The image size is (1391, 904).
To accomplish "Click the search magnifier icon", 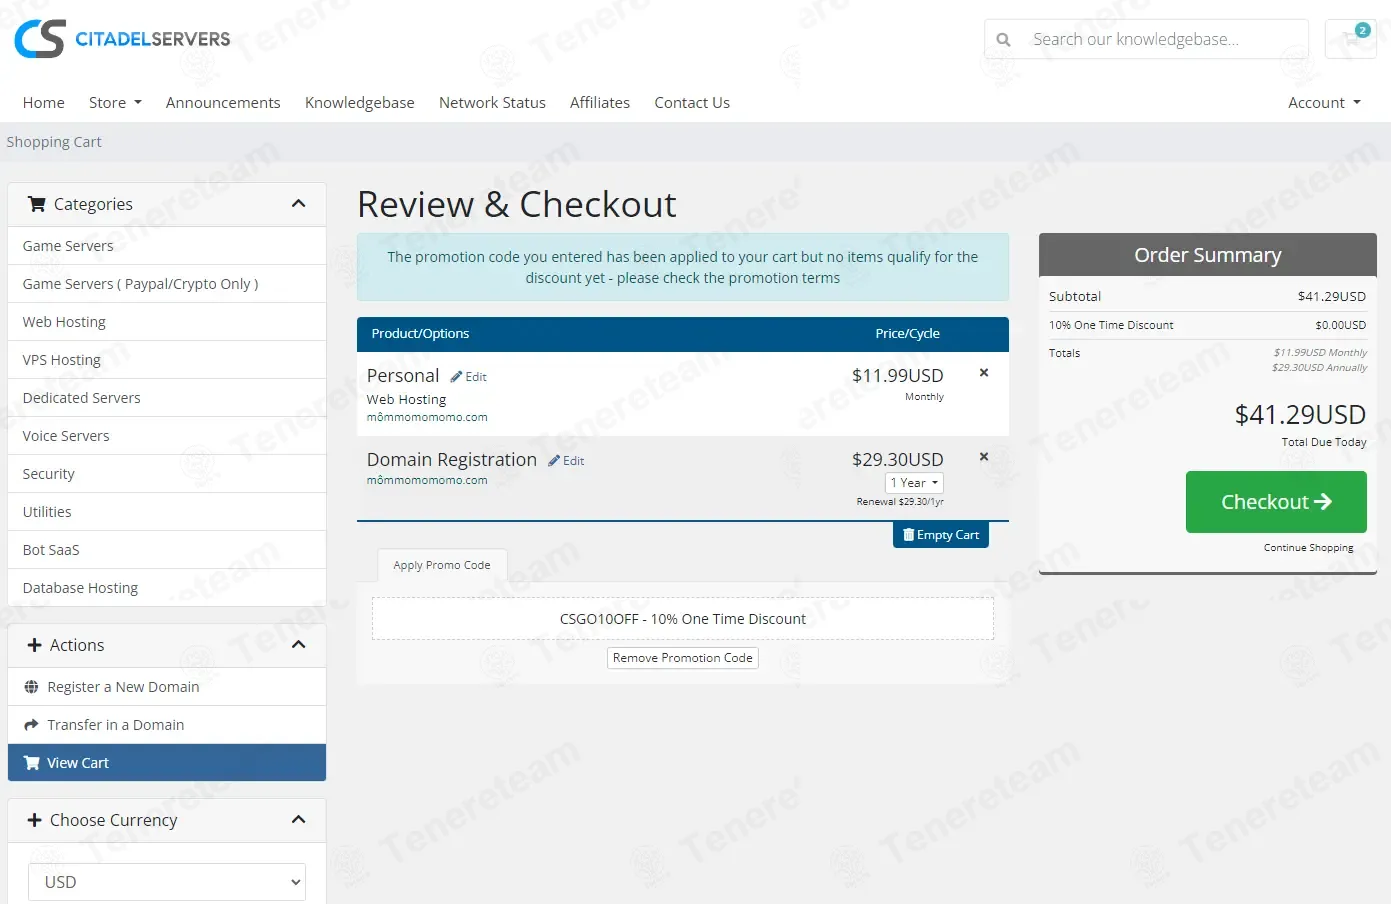I will pos(1003,40).
